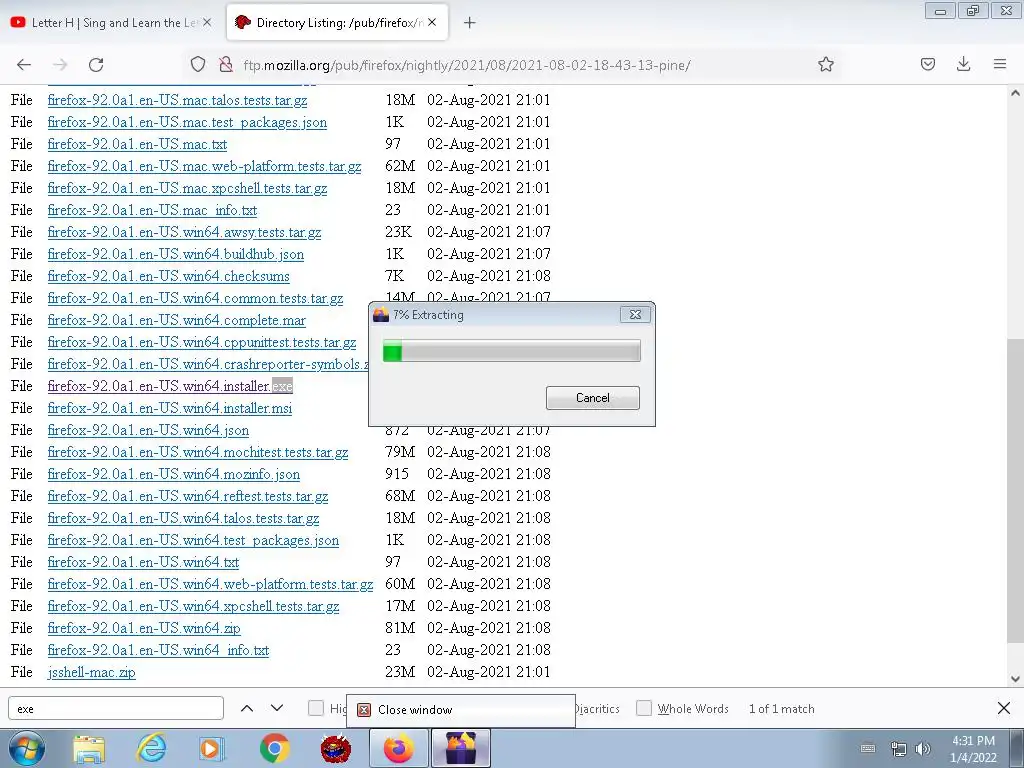This screenshot has height=768, width=1024.
Task: Open firefox-92.0a1.en-US.win64.complete.mar link
Action: [176, 320]
